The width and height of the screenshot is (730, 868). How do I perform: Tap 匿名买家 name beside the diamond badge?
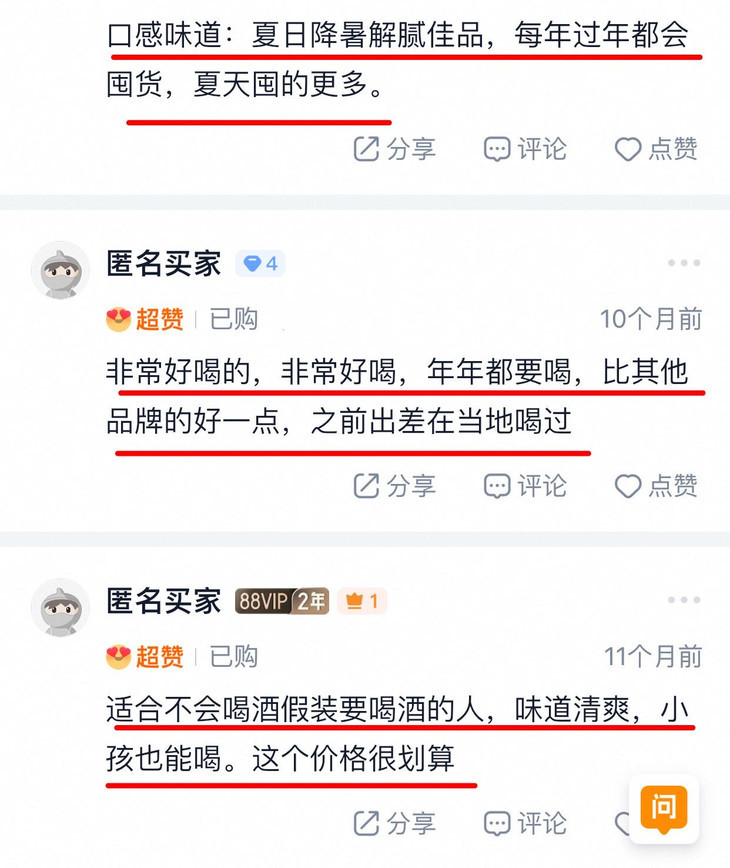[x=164, y=263]
